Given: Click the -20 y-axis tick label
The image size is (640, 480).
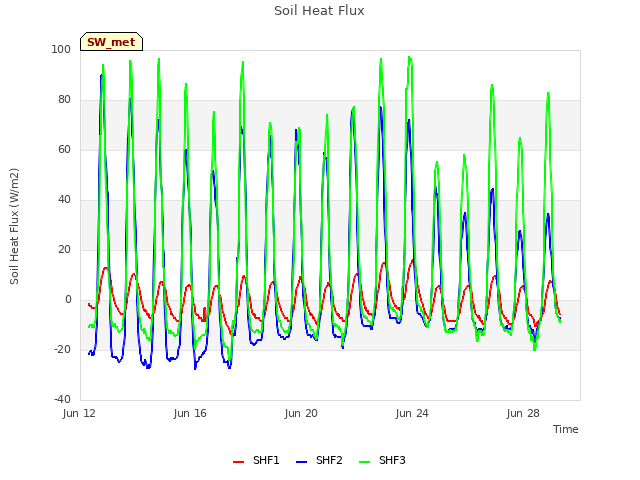Looking at the screenshot, I should click(x=62, y=349).
